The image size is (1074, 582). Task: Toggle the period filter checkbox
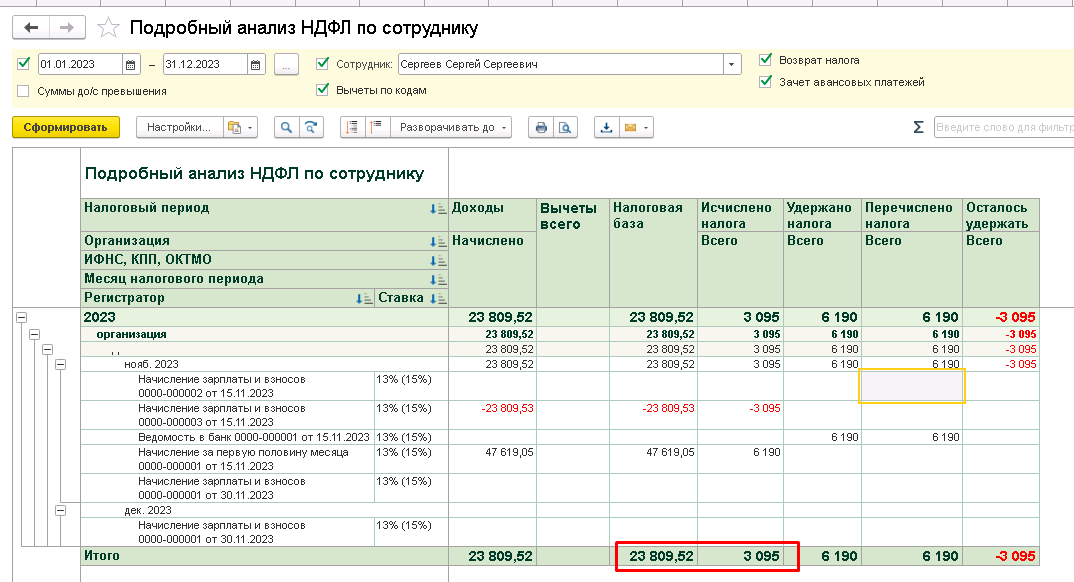tap(23, 64)
